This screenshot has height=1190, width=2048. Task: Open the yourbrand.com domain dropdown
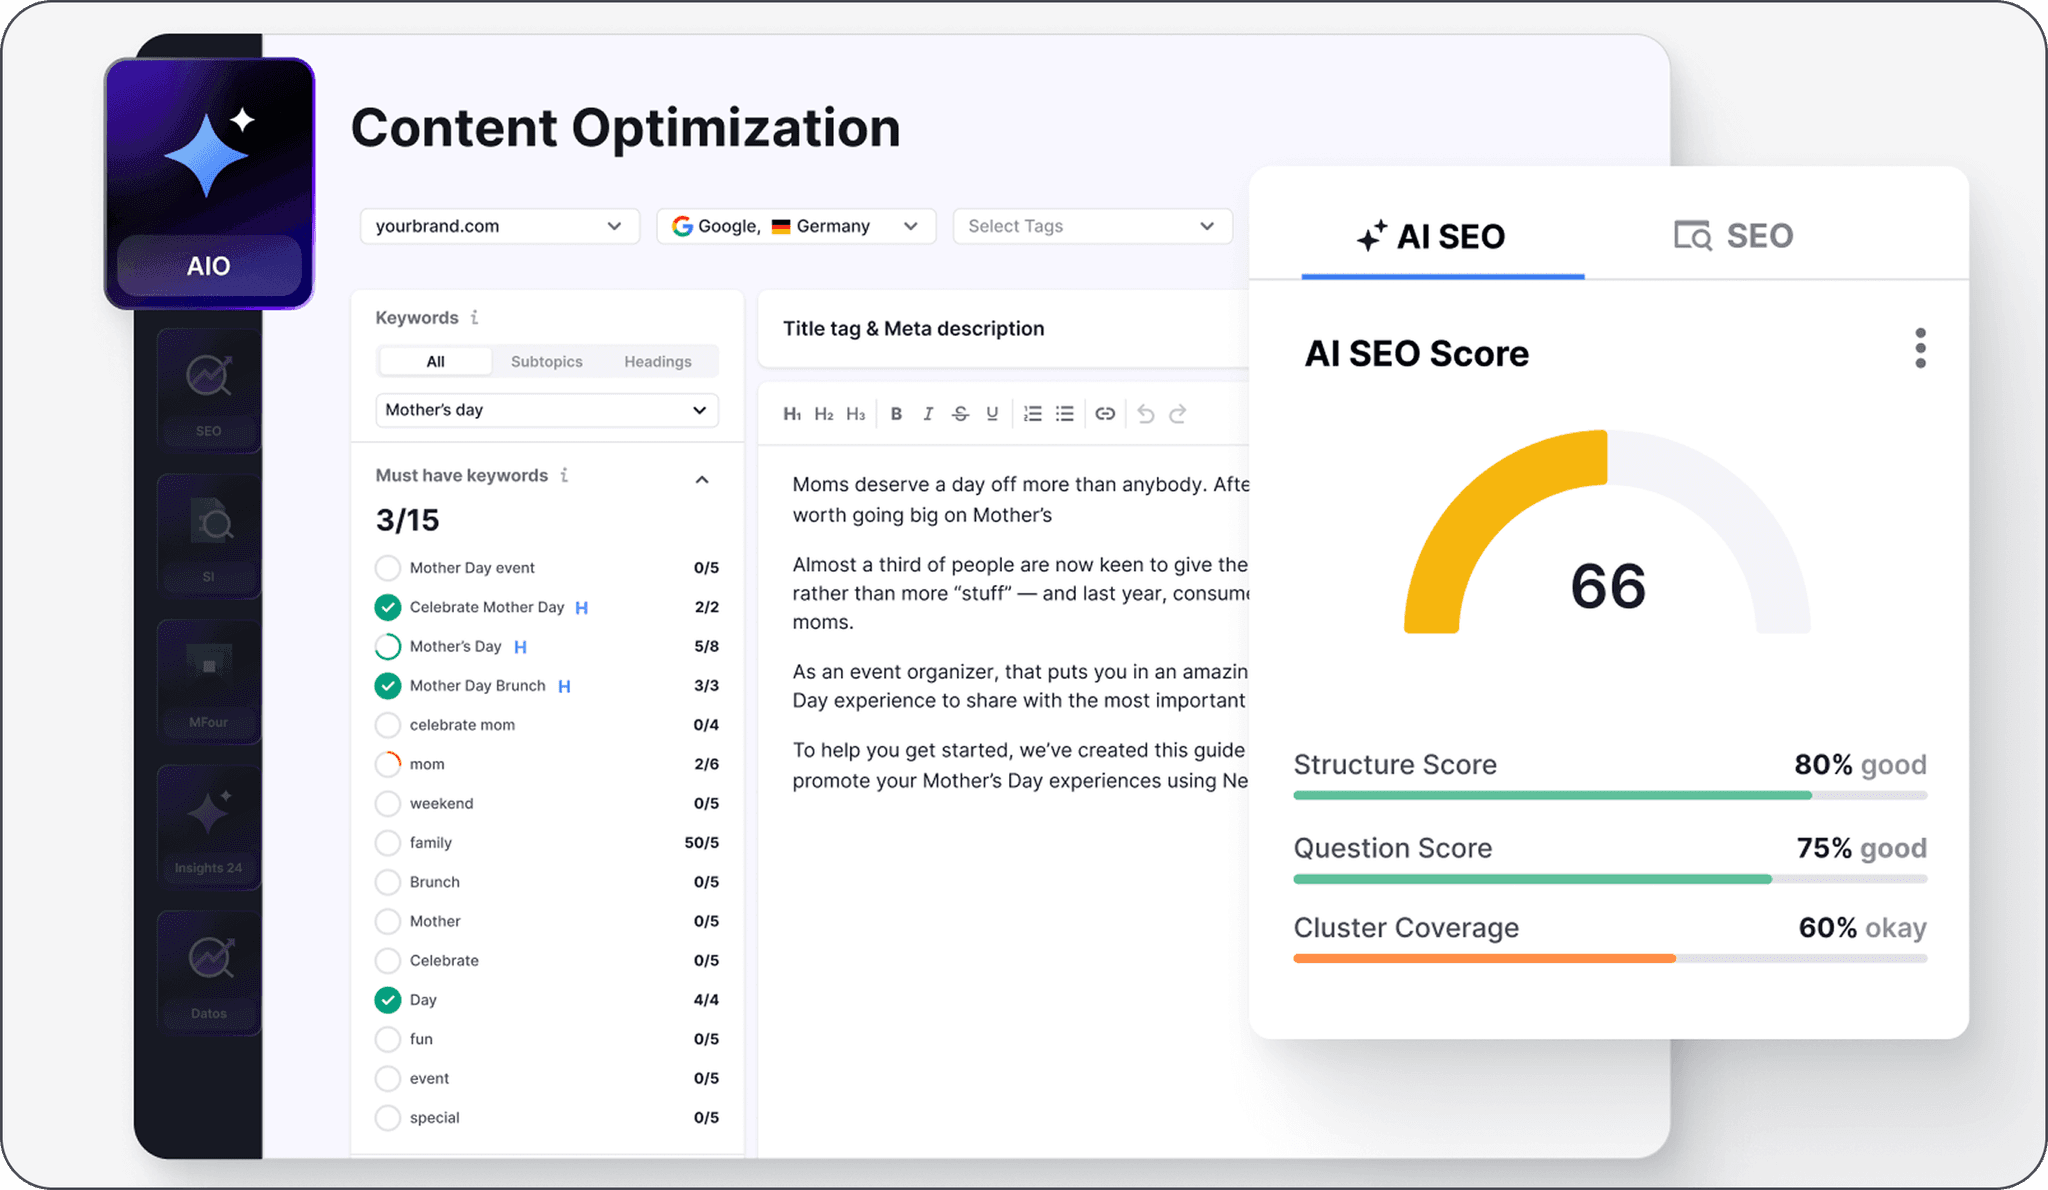pos(499,226)
